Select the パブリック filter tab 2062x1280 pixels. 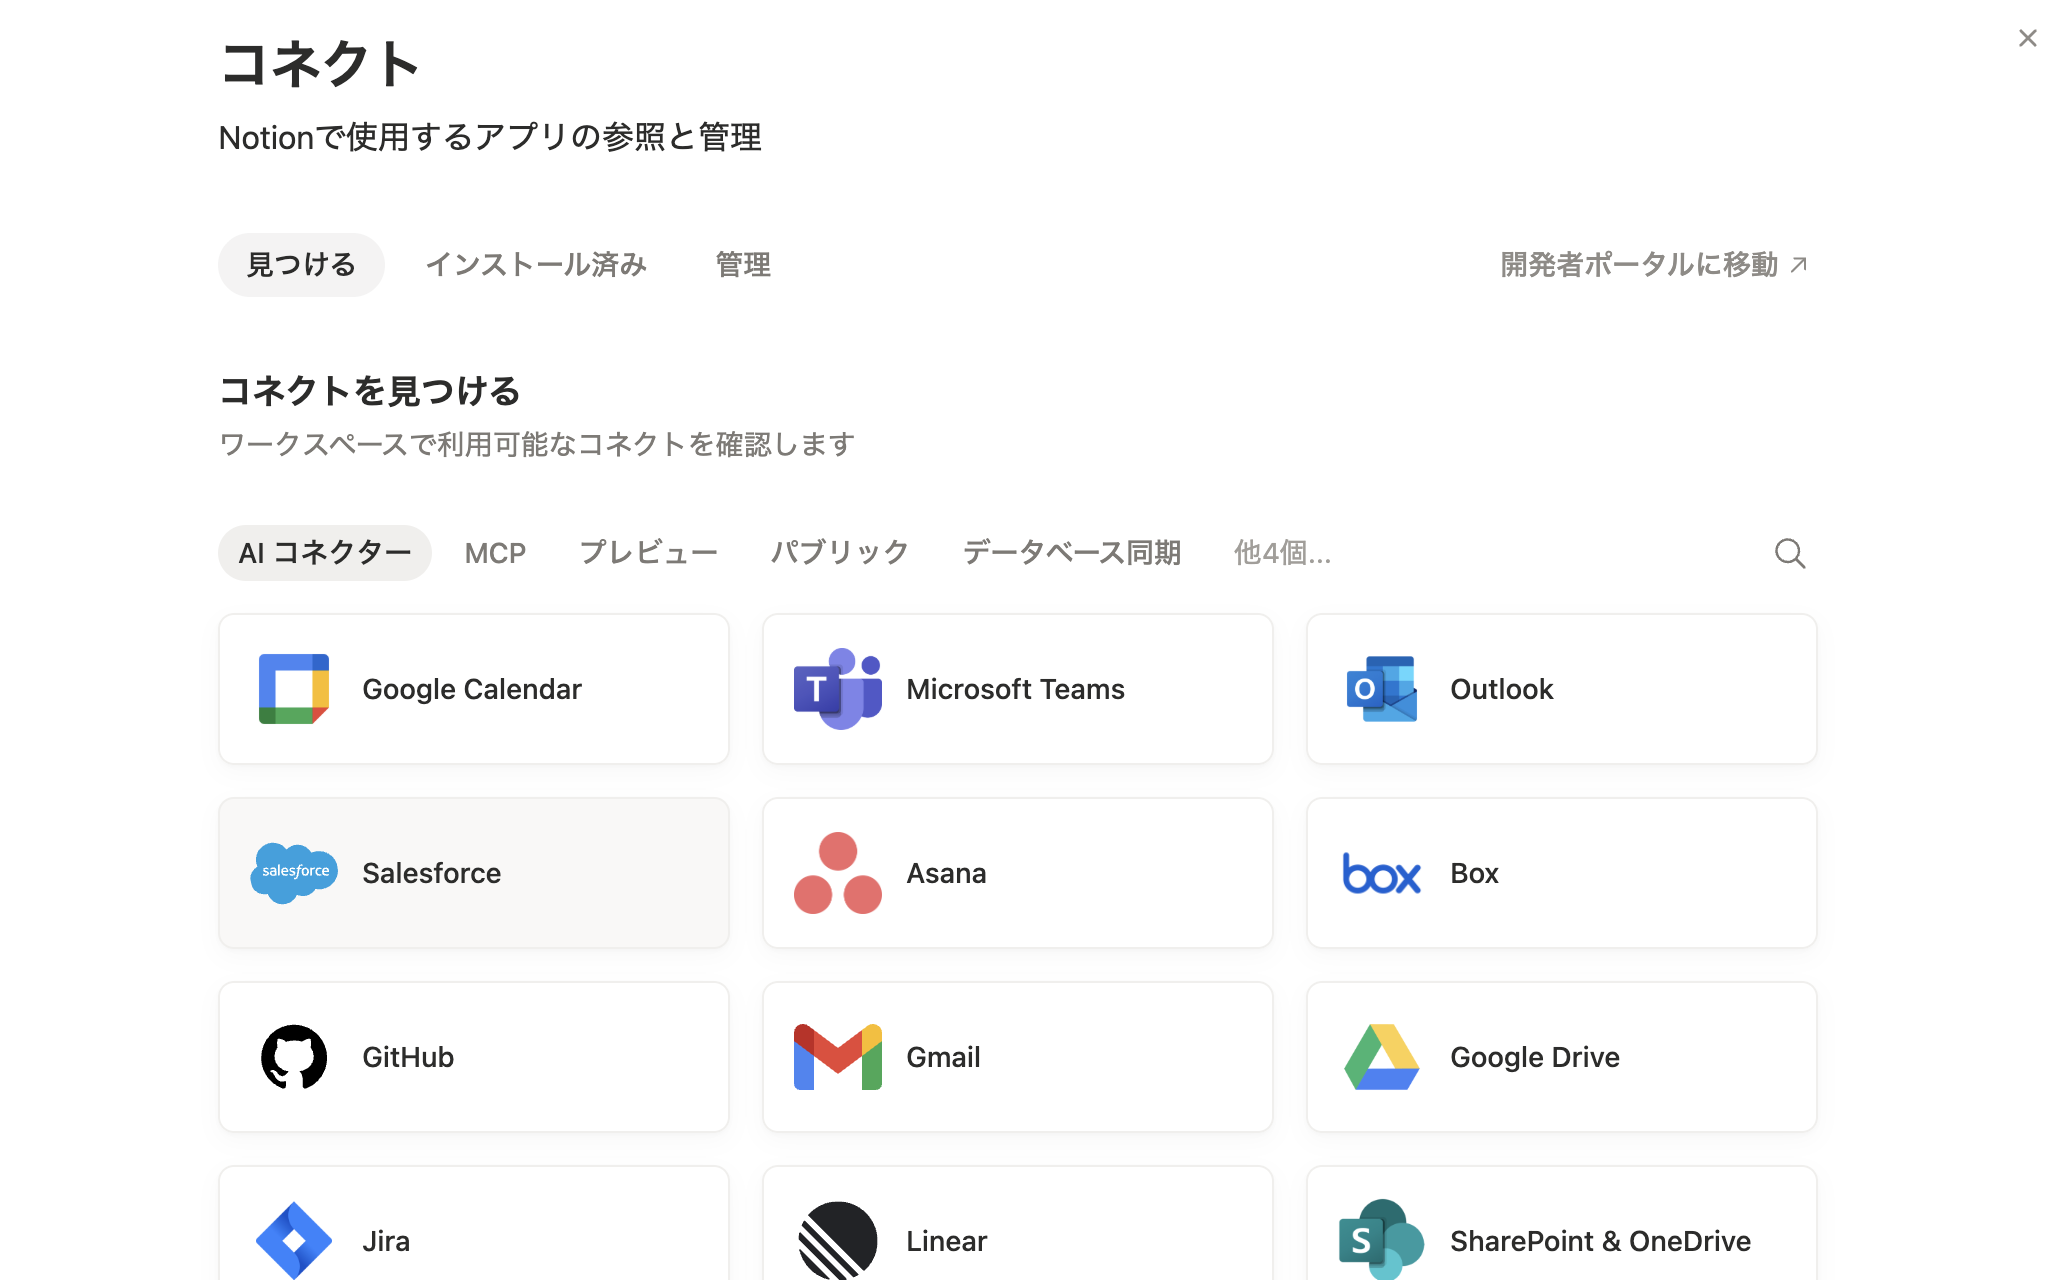coord(840,553)
